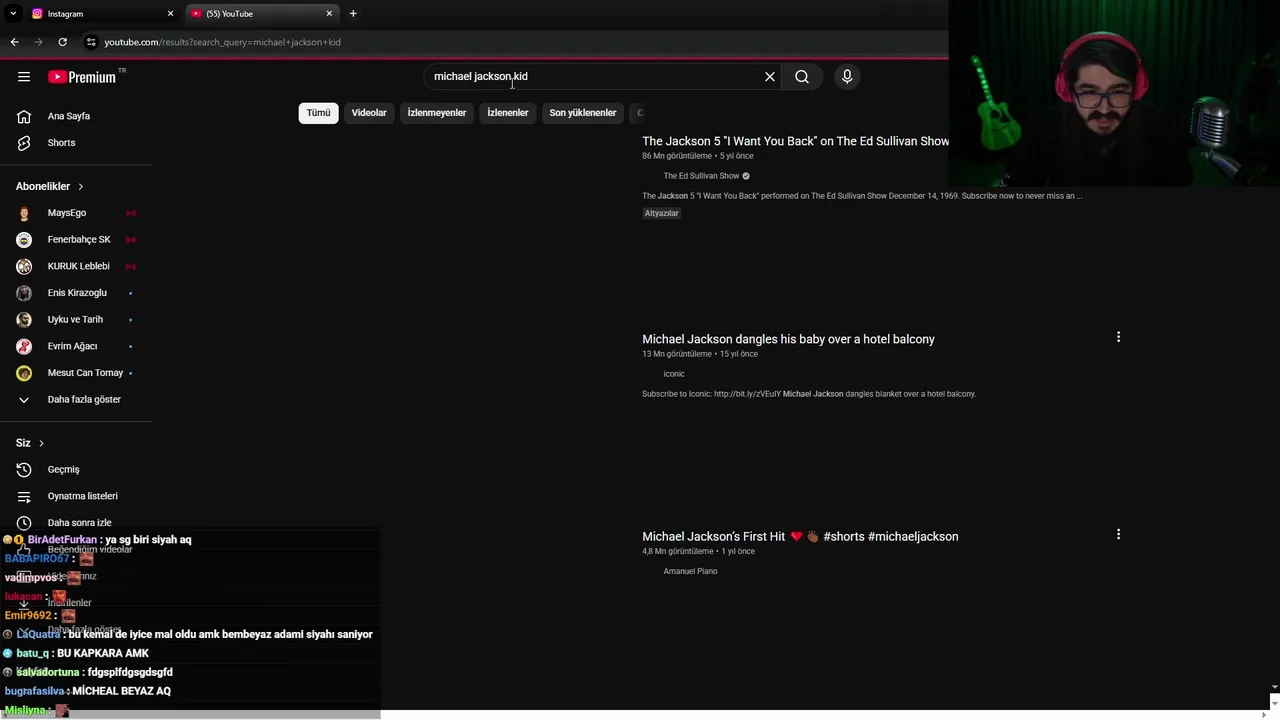Select the İzlenenler filter chip
This screenshot has height=720, width=1280.
pyautogui.click(x=507, y=113)
